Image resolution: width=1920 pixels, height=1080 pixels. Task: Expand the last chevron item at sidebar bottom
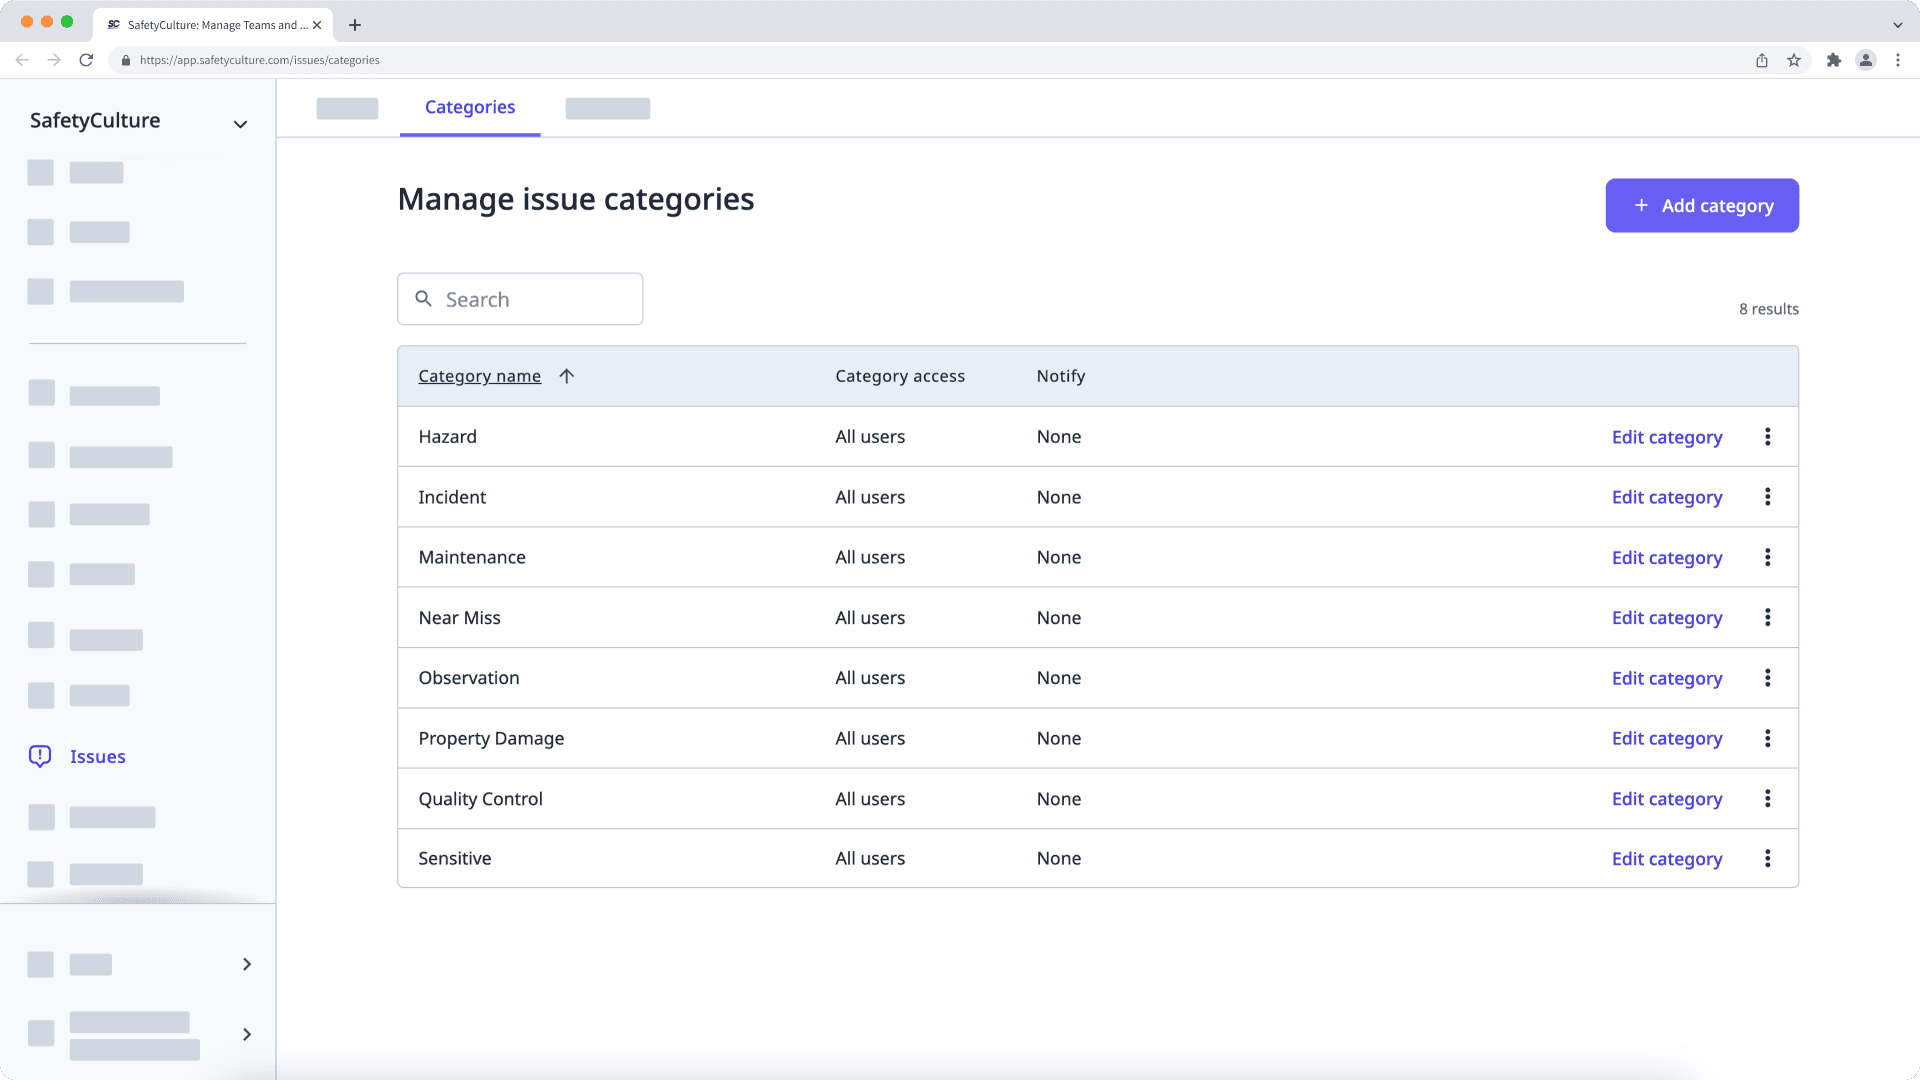click(246, 1034)
